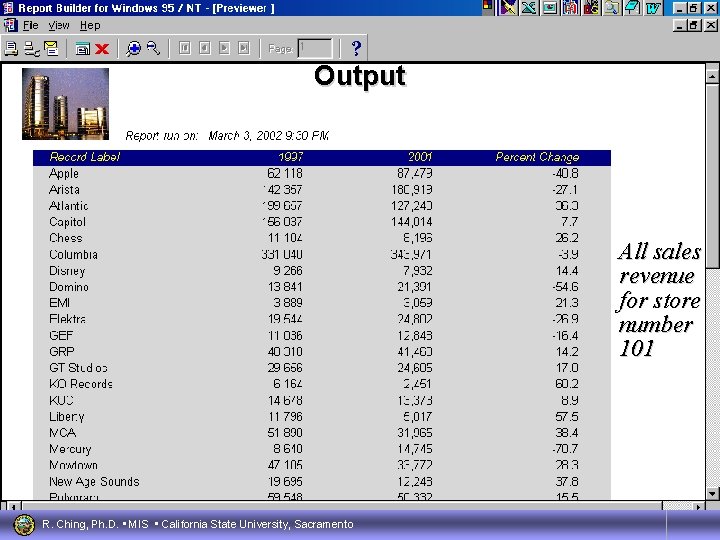Launch PowerPoint from the Office shortcut bar

tap(550, 7)
